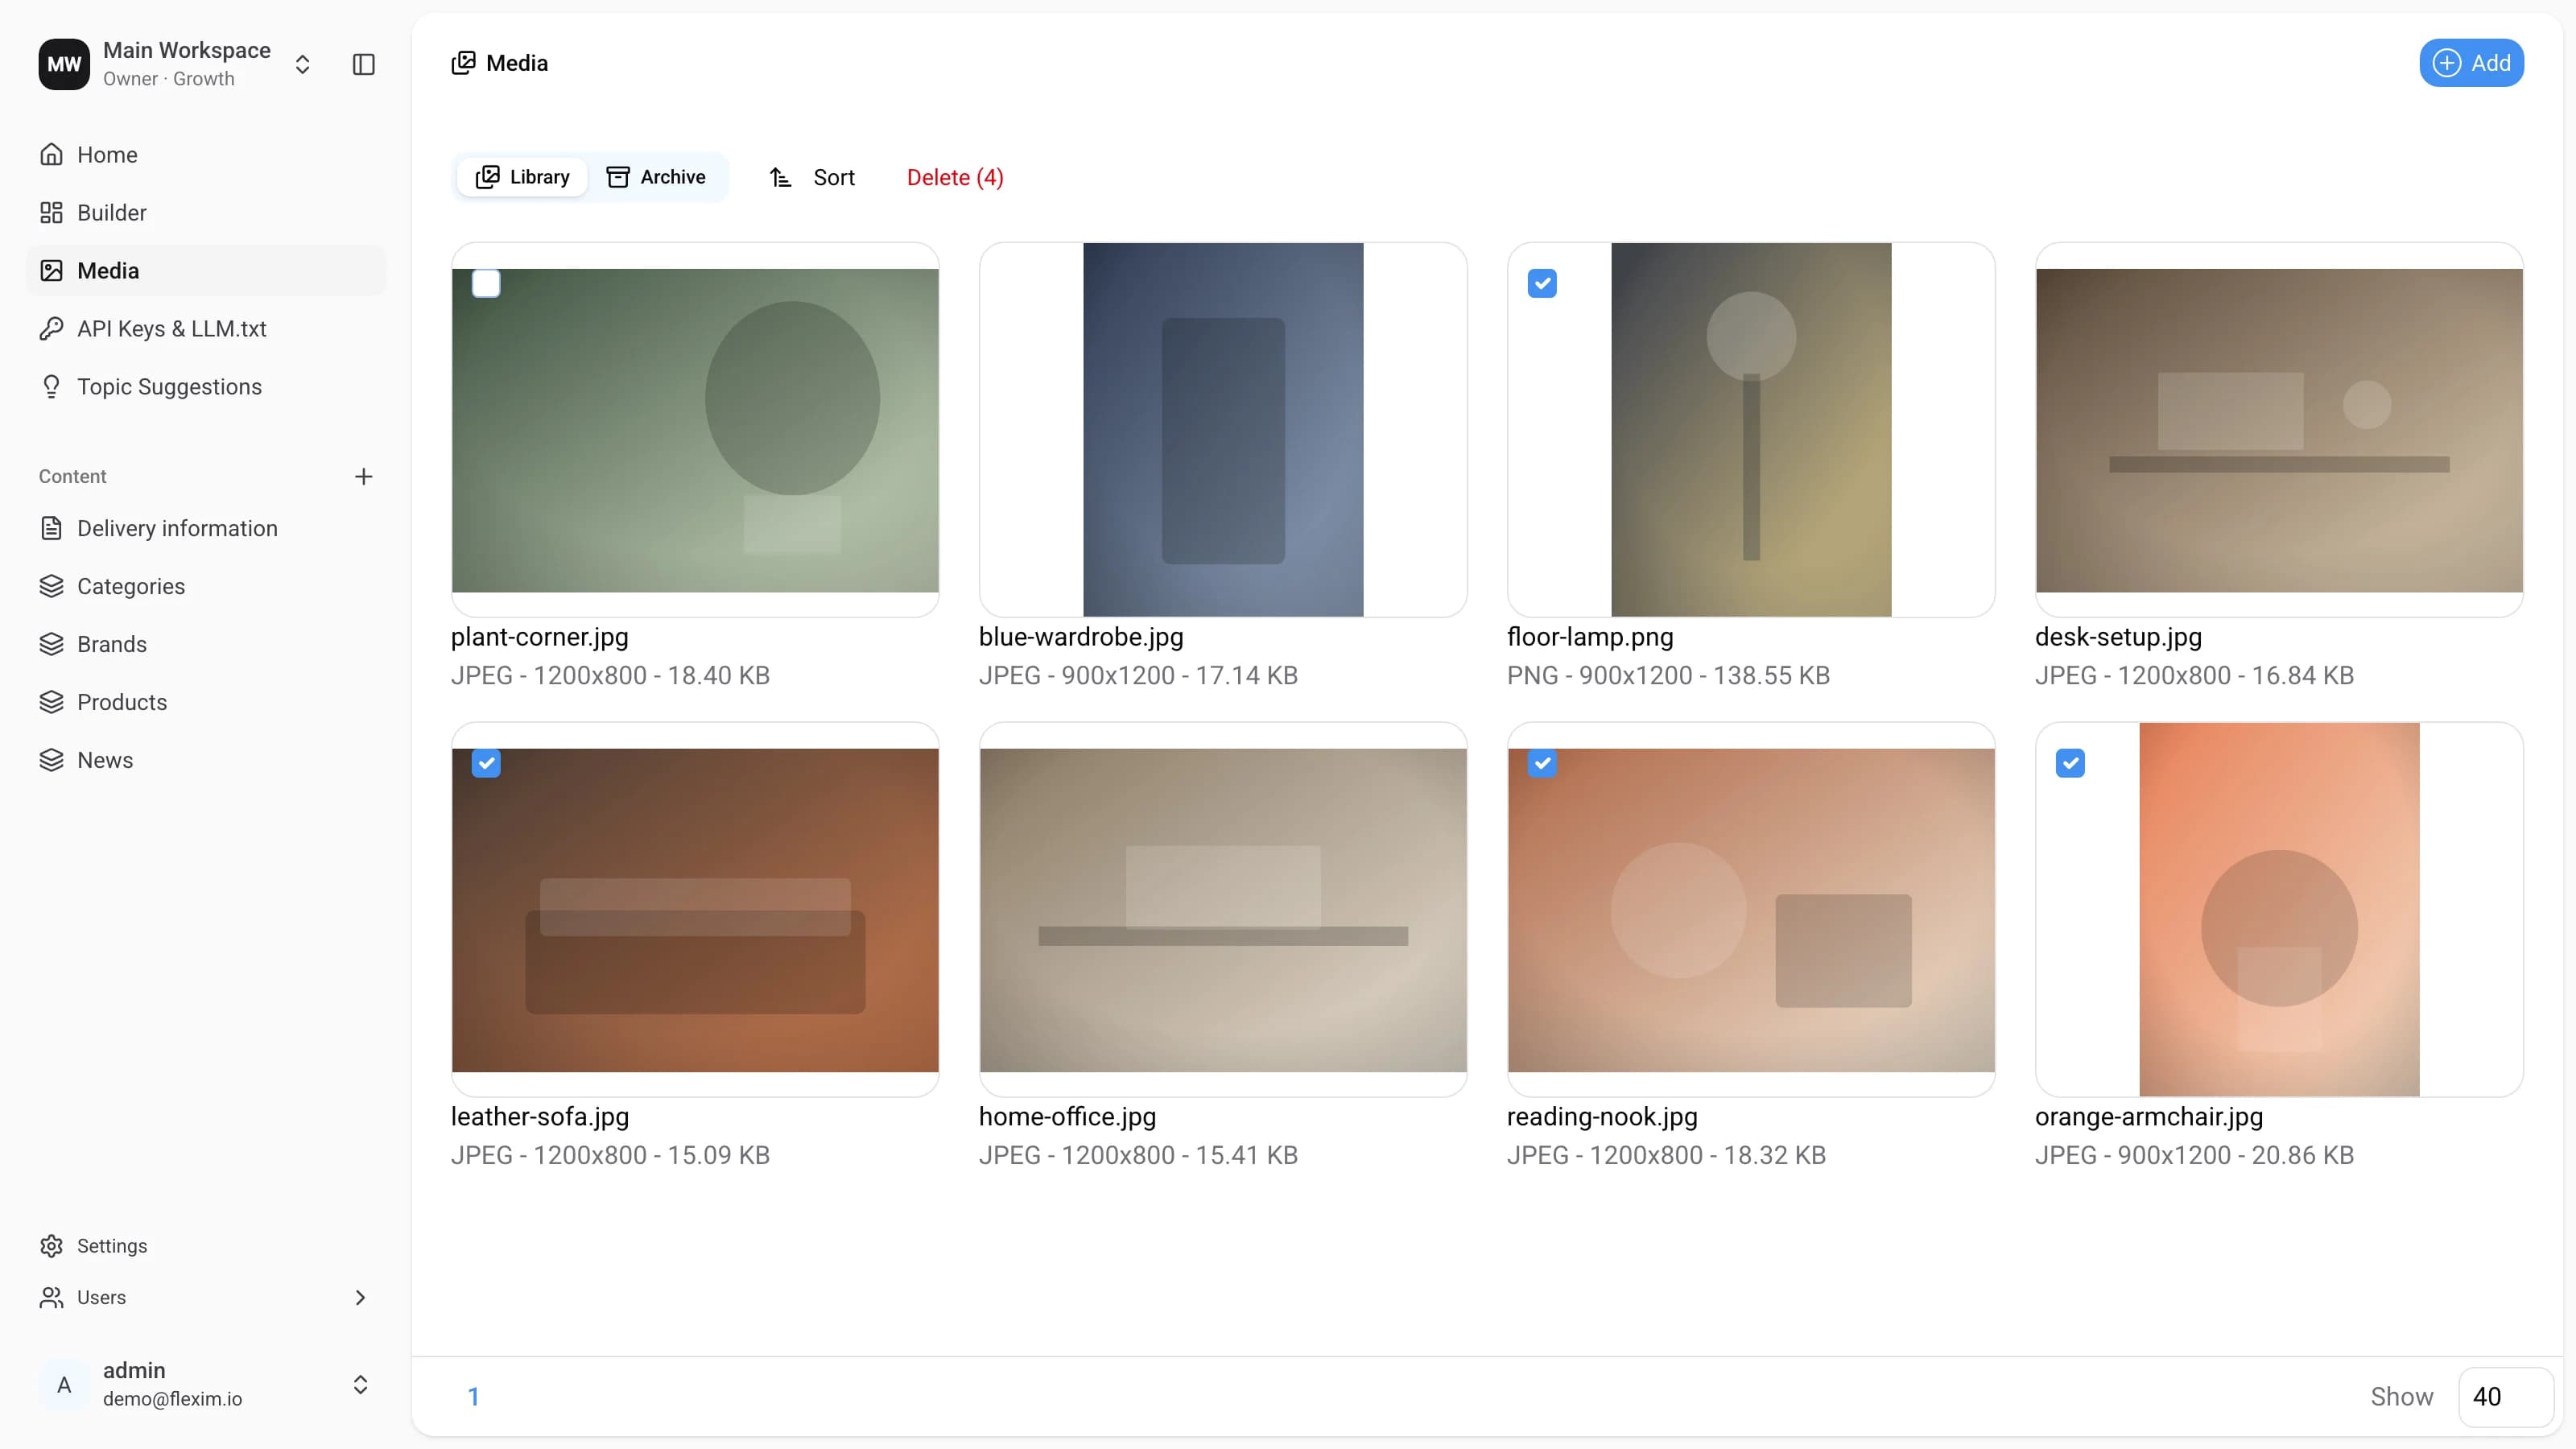Open Topic Suggestions lightbulb icon
Image resolution: width=2576 pixels, height=1449 pixels.
51,386
